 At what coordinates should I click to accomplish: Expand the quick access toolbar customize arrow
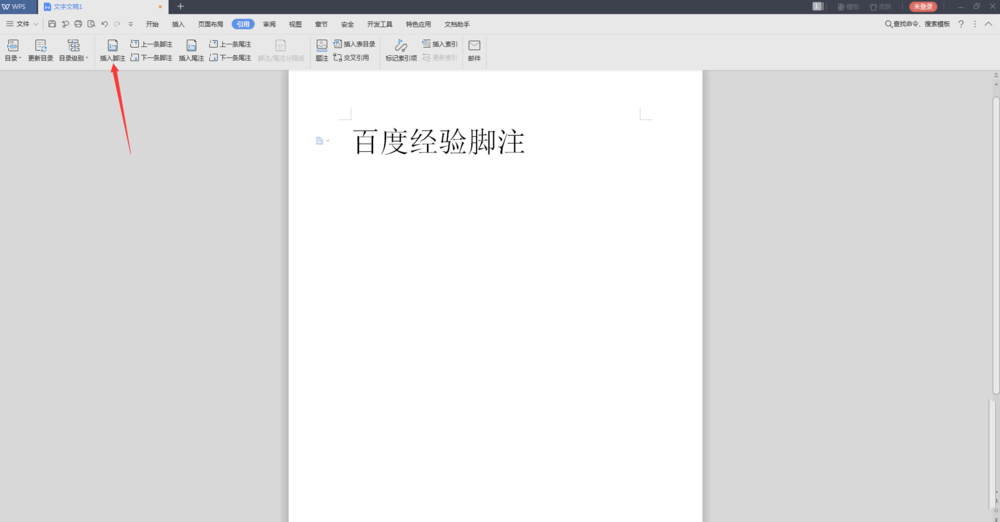[131, 24]
